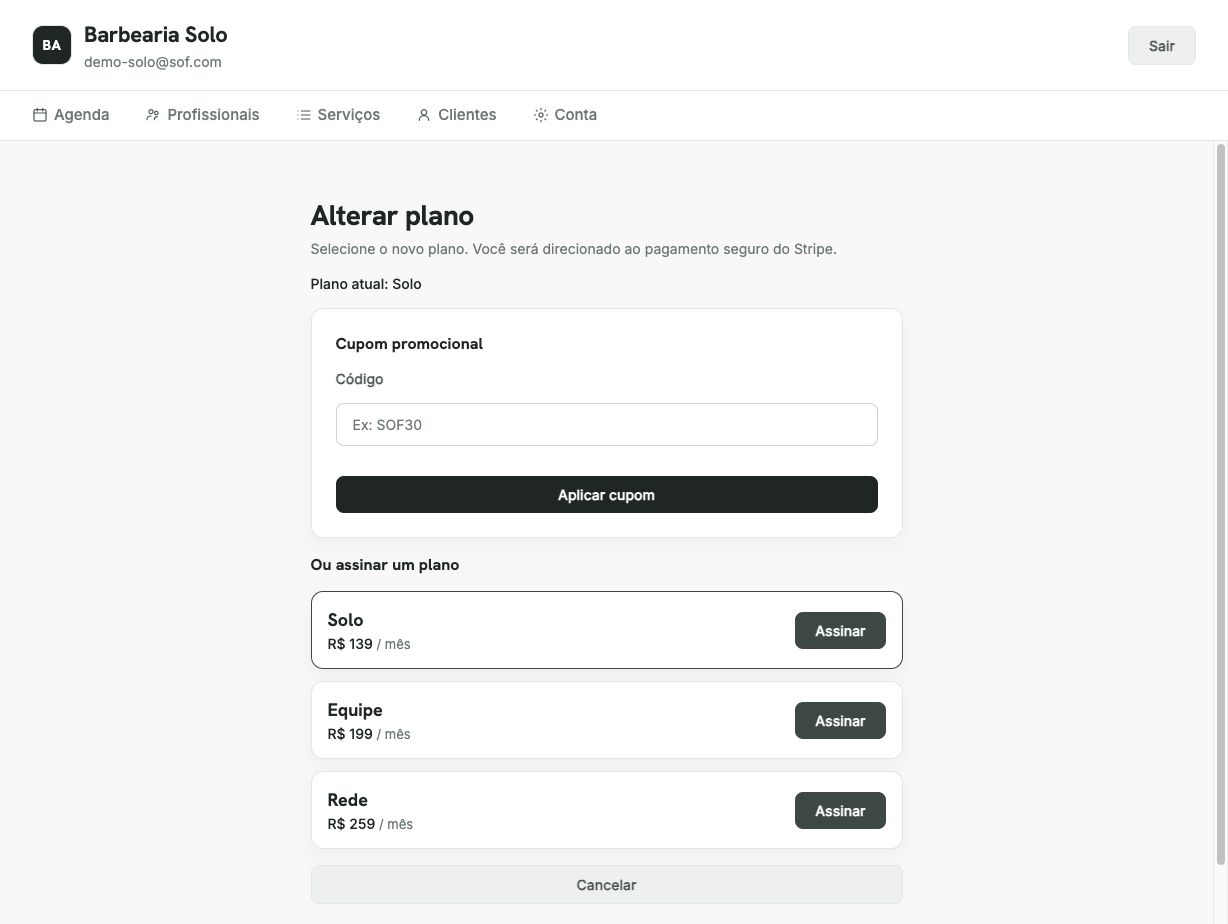Open the Clientes tab
This screenshot has height=924, width=1228.
click(x=457, y=115)
